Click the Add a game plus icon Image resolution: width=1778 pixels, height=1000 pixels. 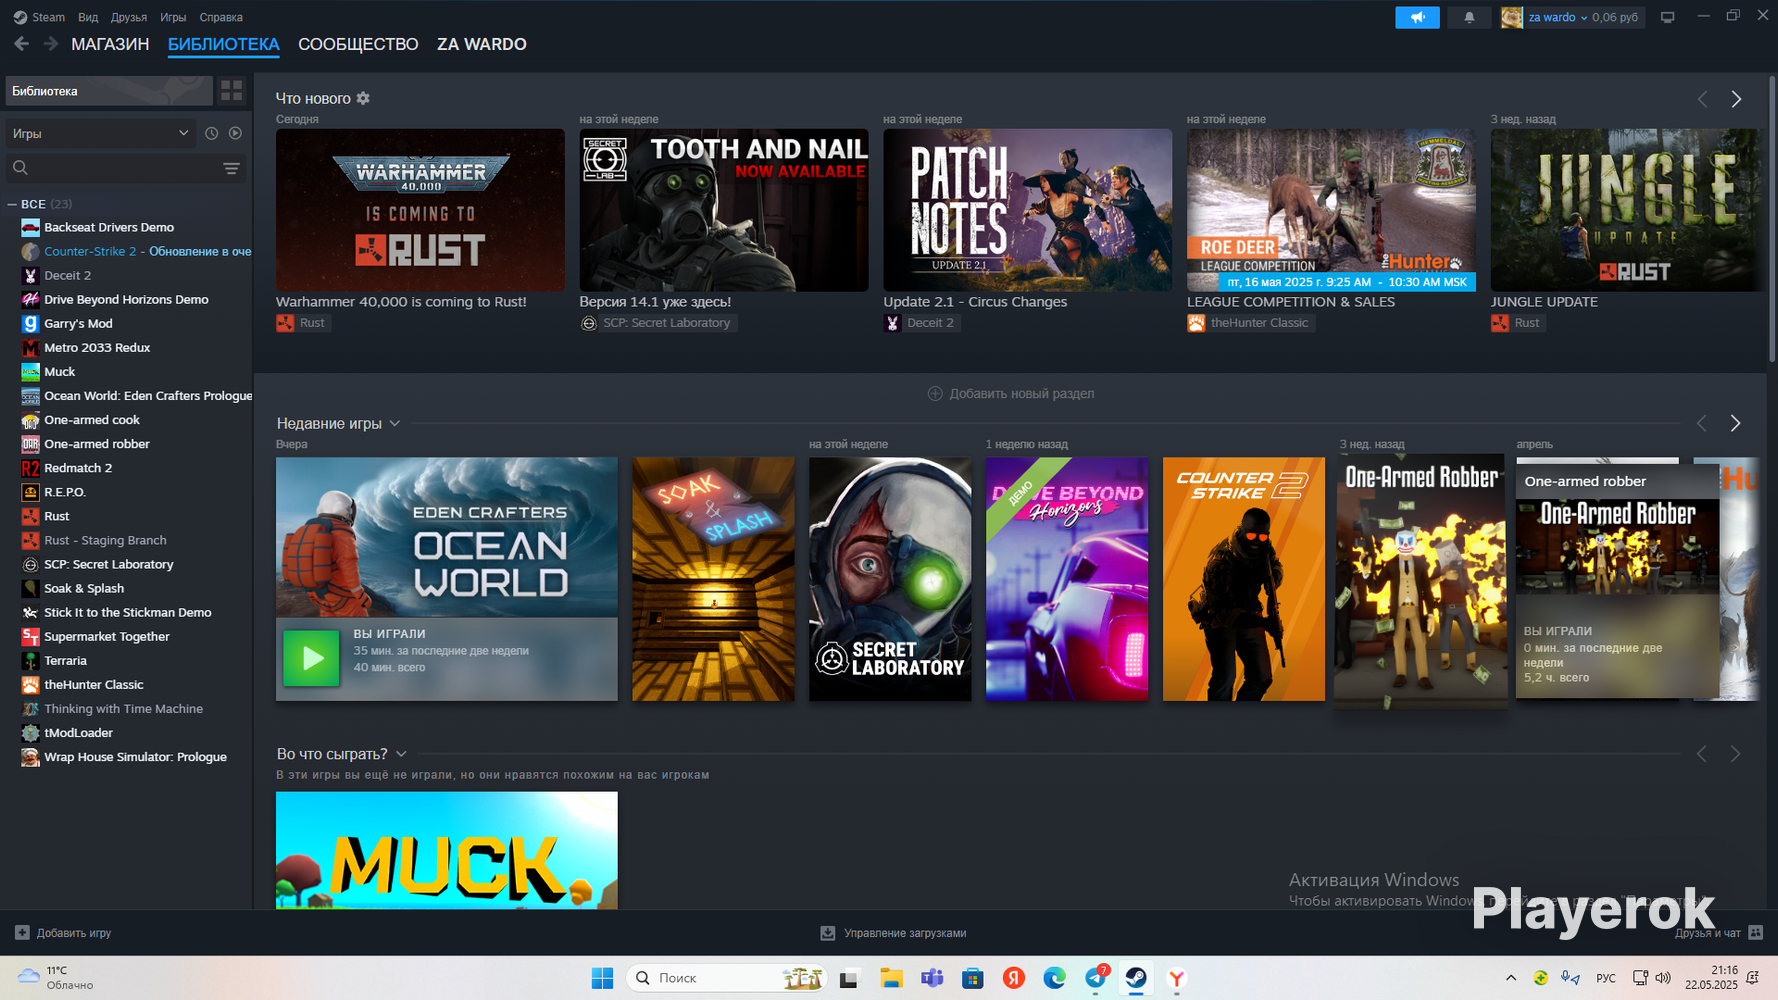point(22,933)
